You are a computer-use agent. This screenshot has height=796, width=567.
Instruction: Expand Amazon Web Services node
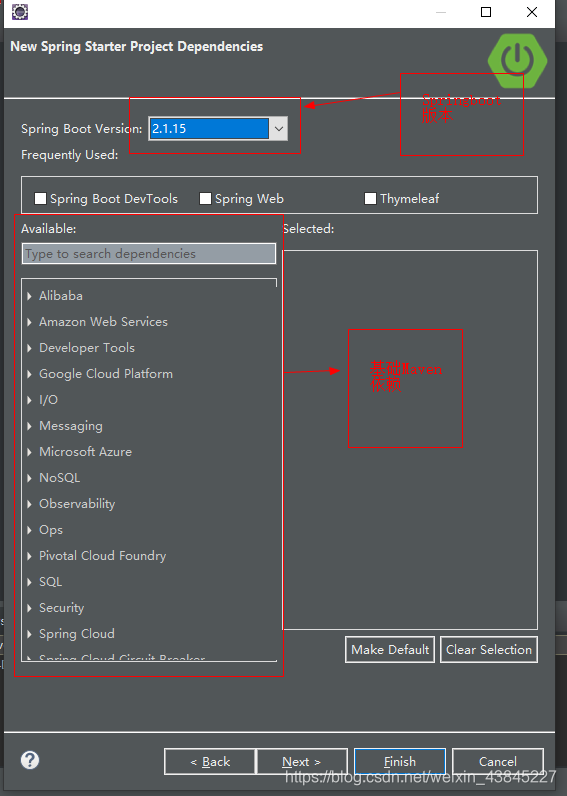click(29, 322)
